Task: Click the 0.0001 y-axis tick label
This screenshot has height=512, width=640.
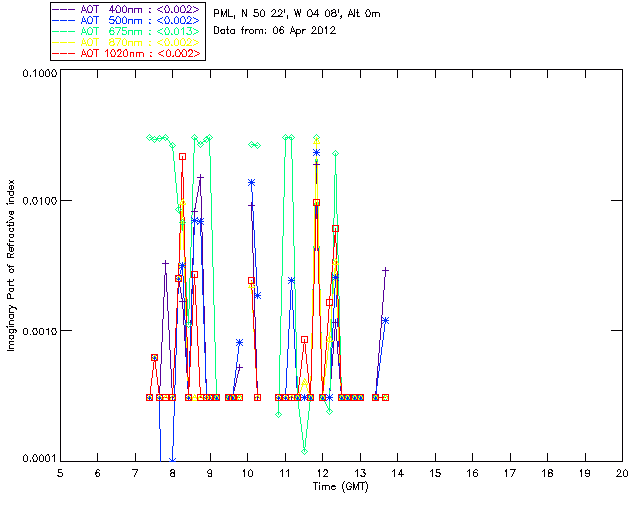Action: 38,459
